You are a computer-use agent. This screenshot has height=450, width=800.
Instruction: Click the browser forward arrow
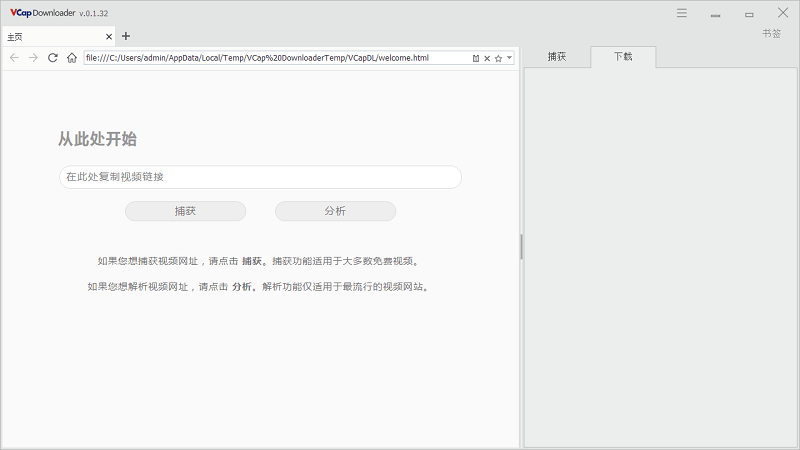coord(33,58)
